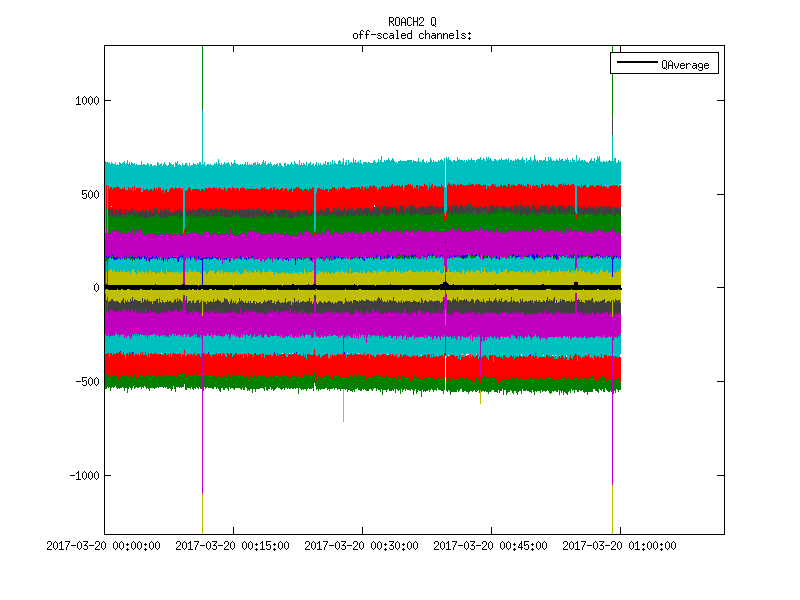This screenshot has height=600, width=800.
Task: Select the 2017-03-20 00:15:00 x-axis label
Action: pos(233,546)
